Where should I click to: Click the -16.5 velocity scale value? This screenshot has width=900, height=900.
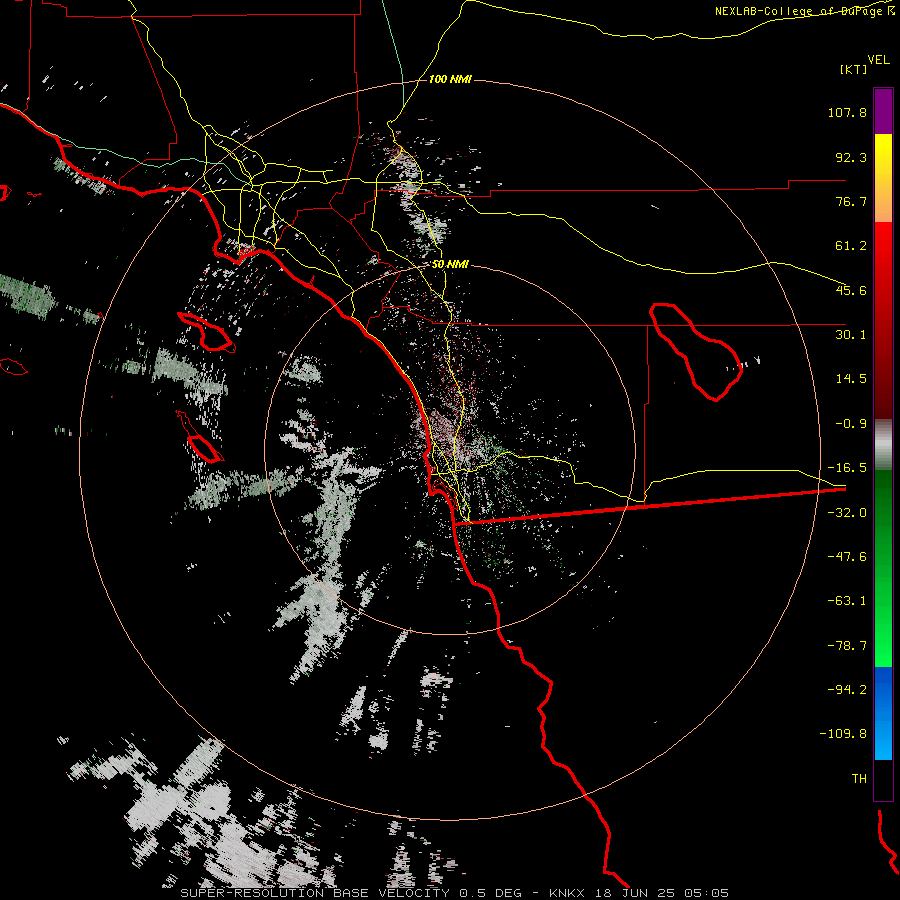(x=847, y=468)
